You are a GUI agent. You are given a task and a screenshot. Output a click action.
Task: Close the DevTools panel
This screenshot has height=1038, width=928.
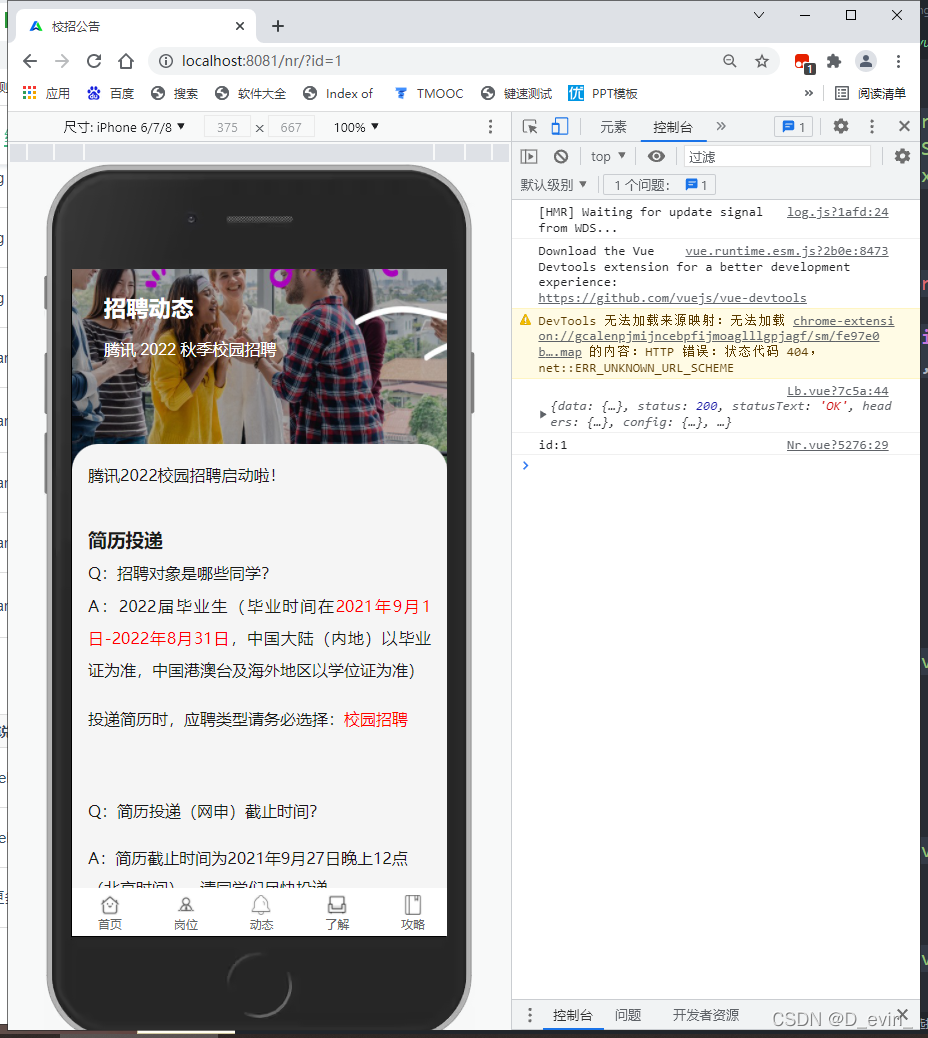904,126
